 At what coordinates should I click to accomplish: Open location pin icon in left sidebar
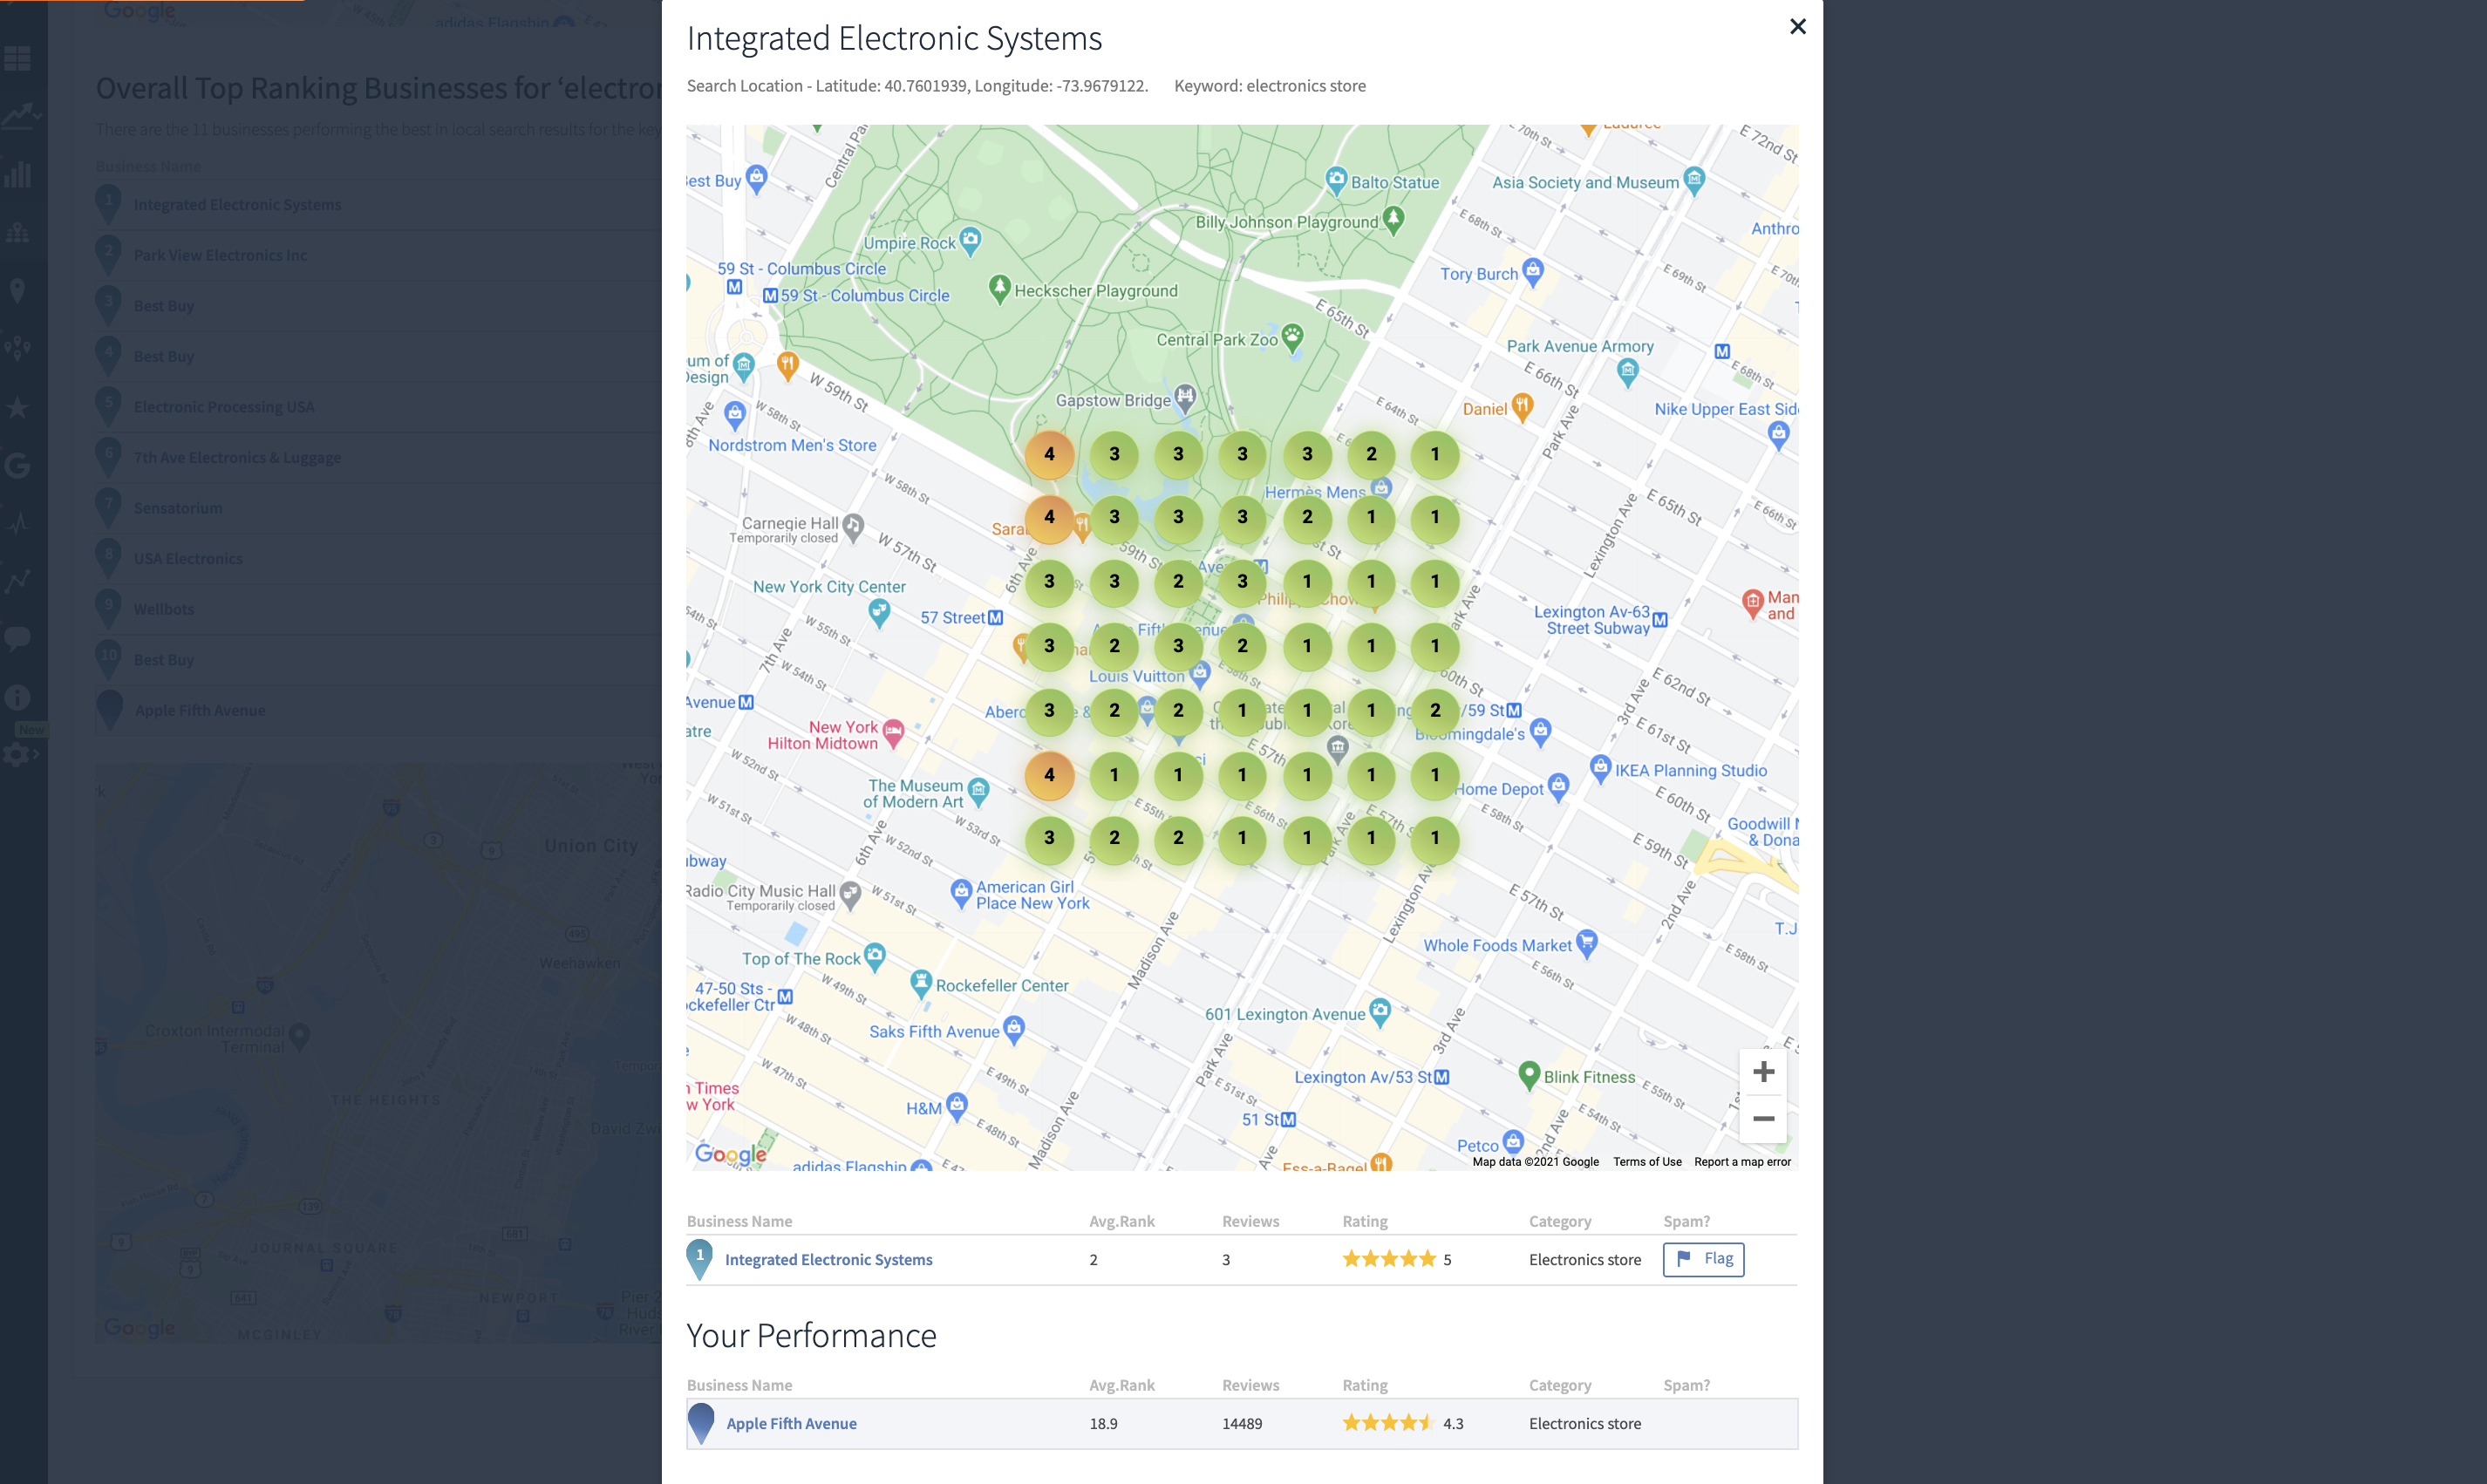click(17, 291)
